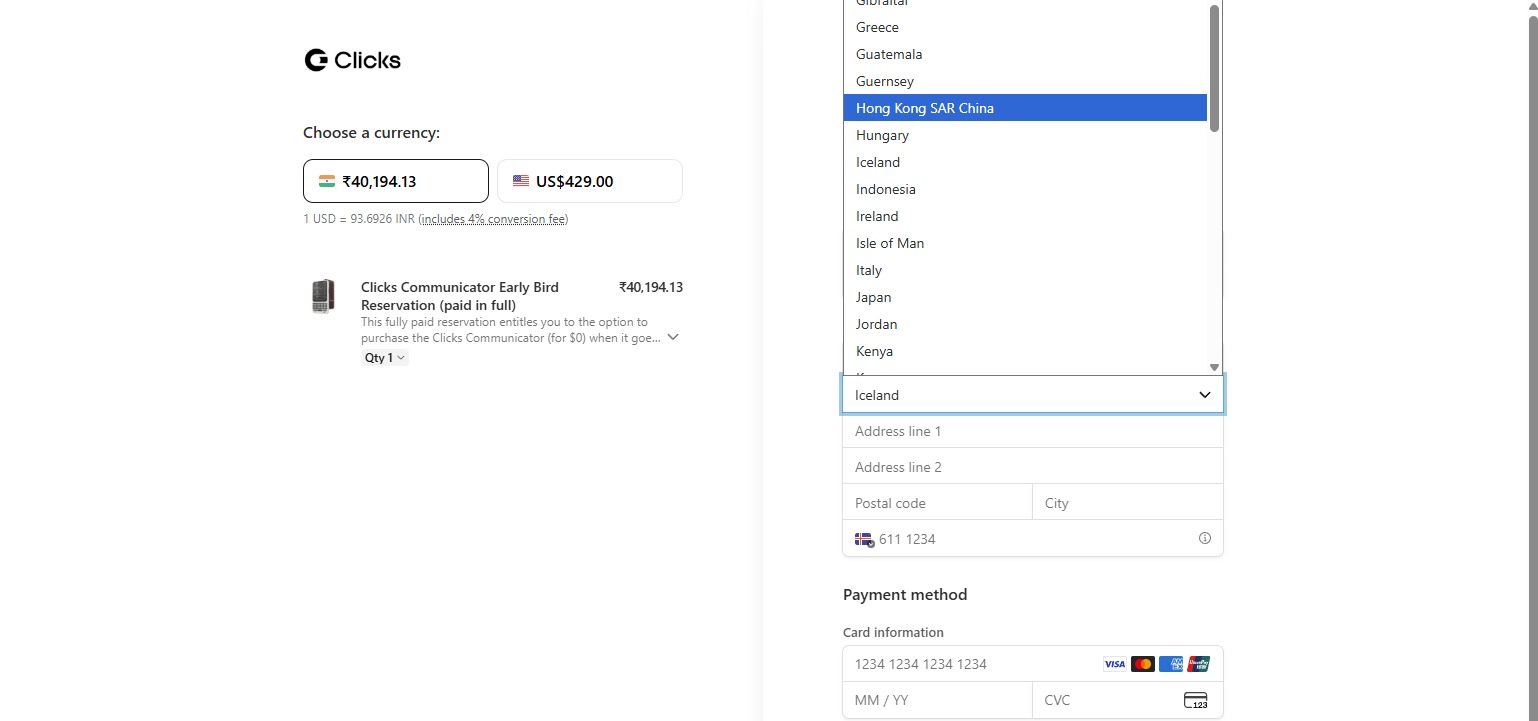Click the Visa card icon

pyautogui.click(x=1113, y=663)
